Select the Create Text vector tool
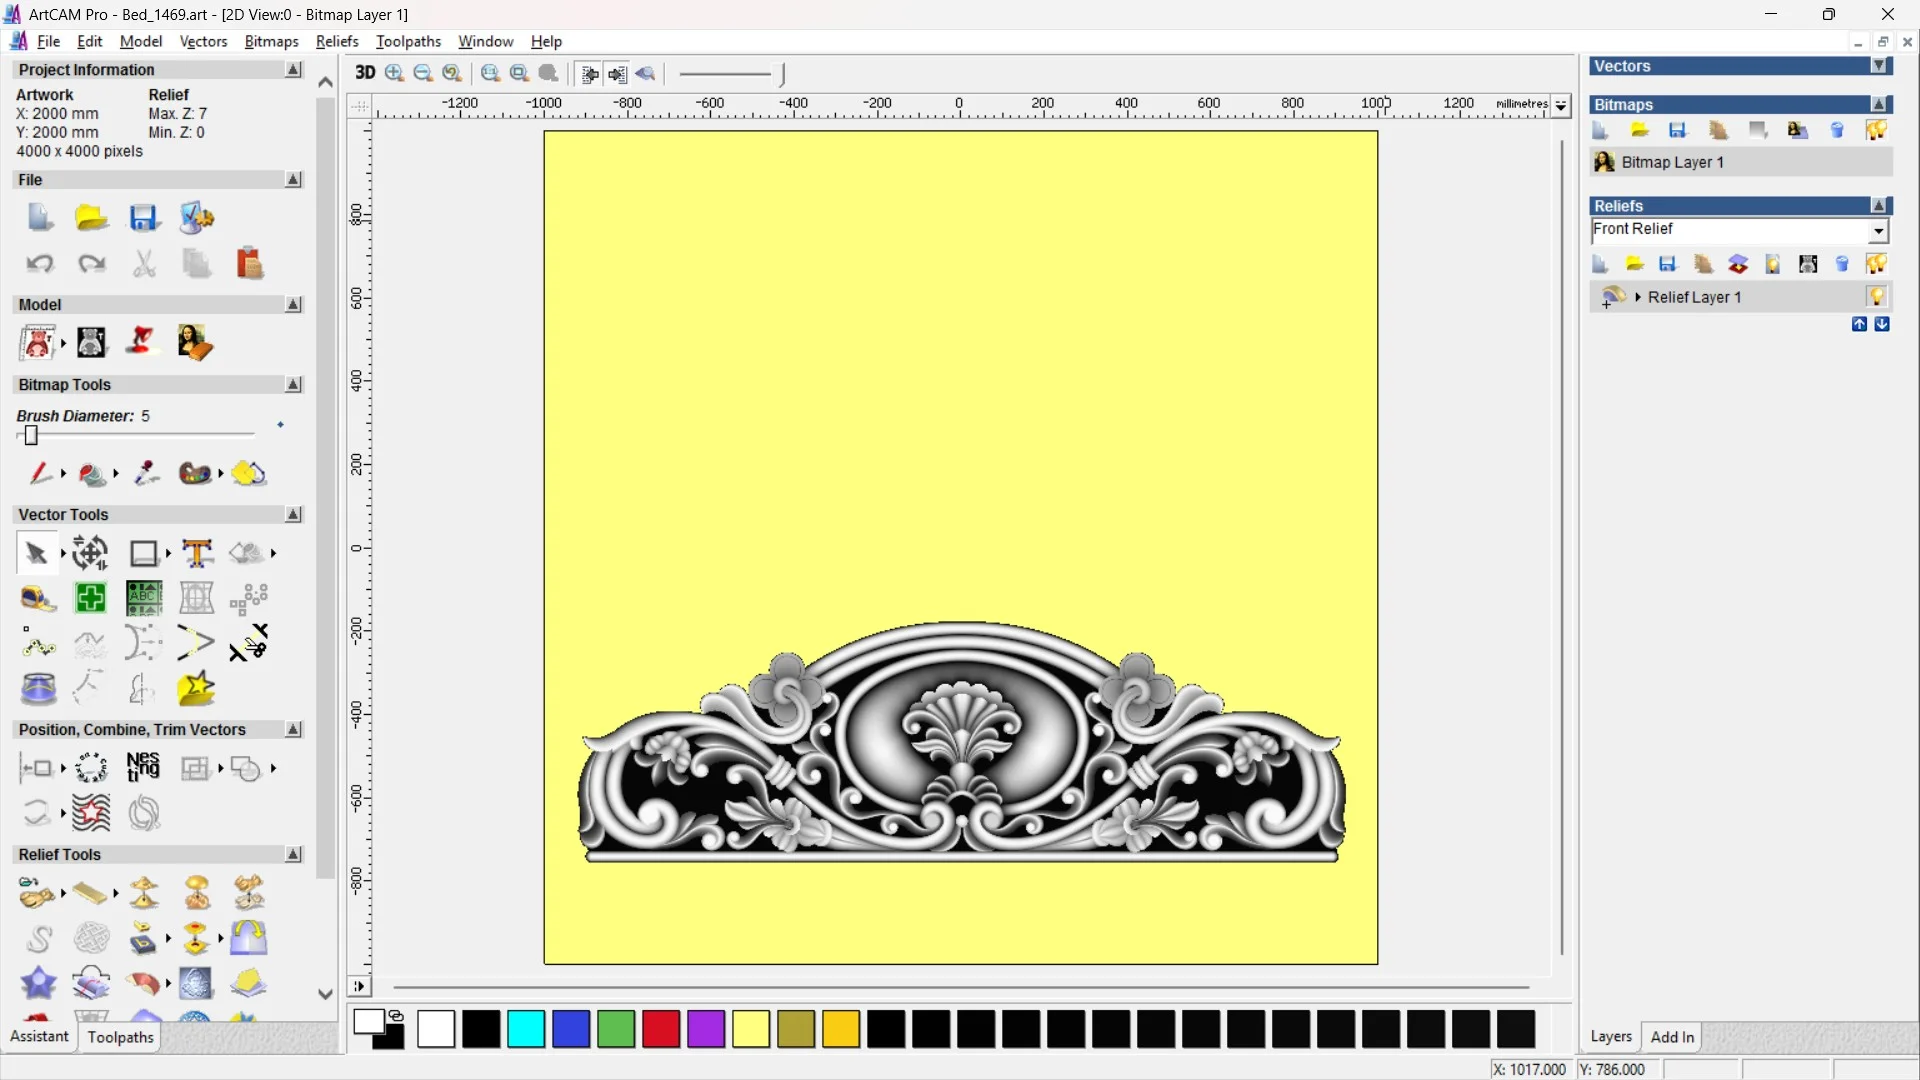1920x1080 pixels. point(197,553)
